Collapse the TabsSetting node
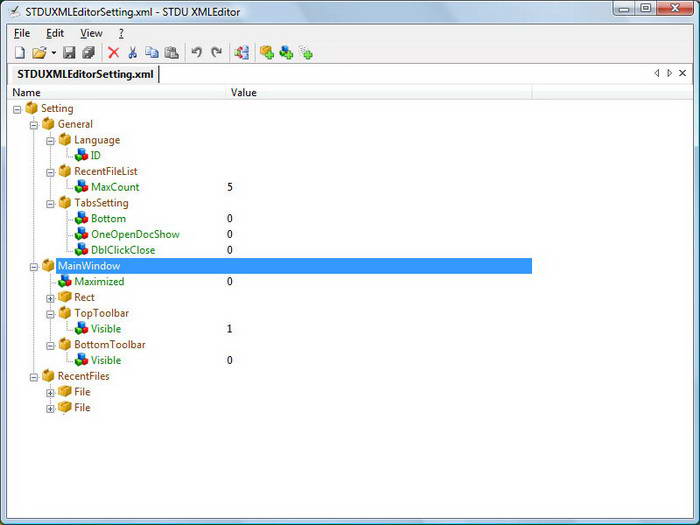 pos(50,204)
